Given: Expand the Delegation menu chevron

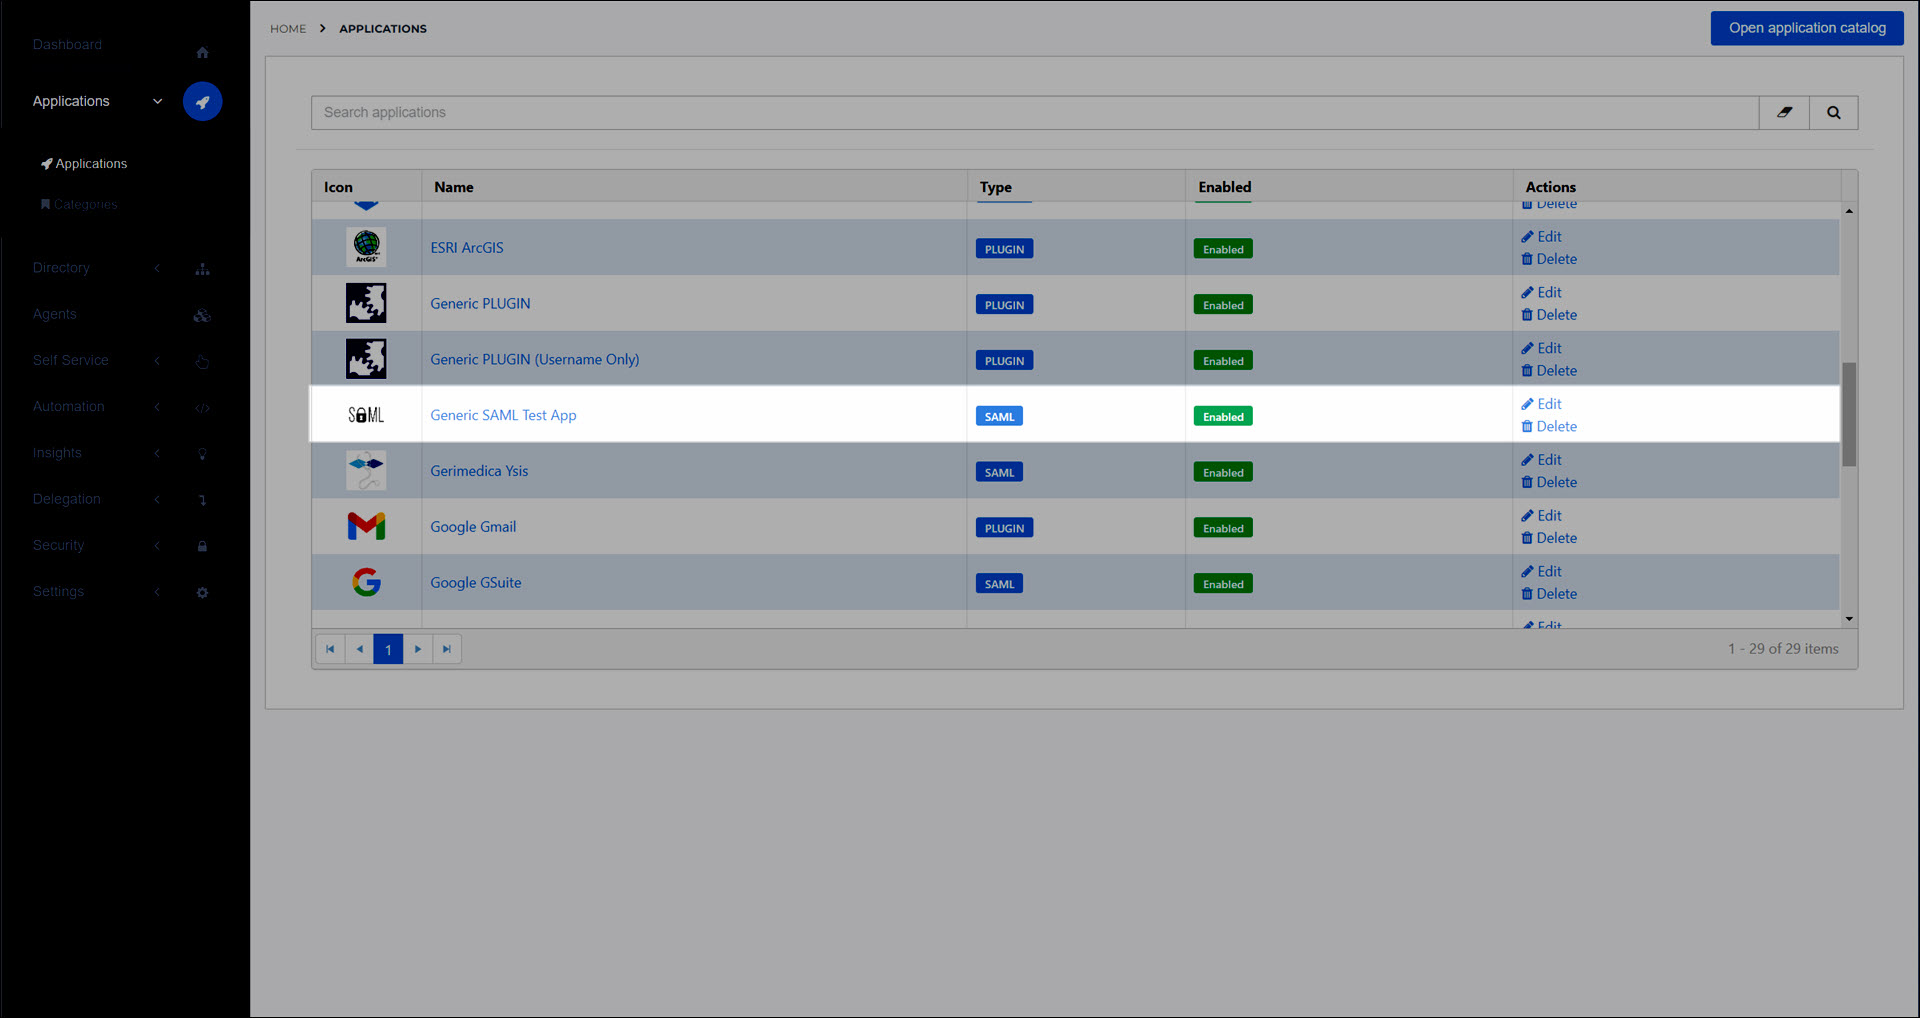Looking at the screenshot, I should pyautogui.click(x=157, y=499).
